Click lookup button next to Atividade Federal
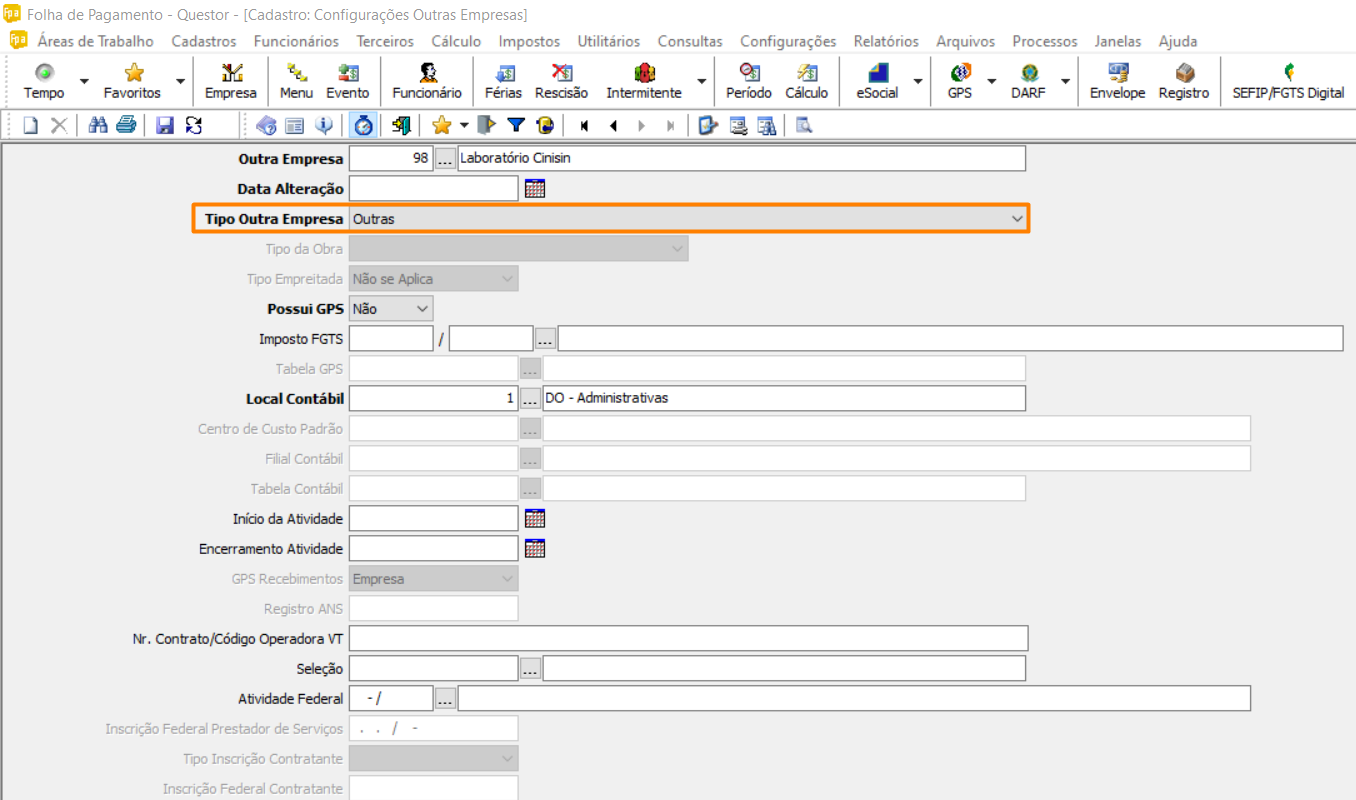 [x=445, y=699]
